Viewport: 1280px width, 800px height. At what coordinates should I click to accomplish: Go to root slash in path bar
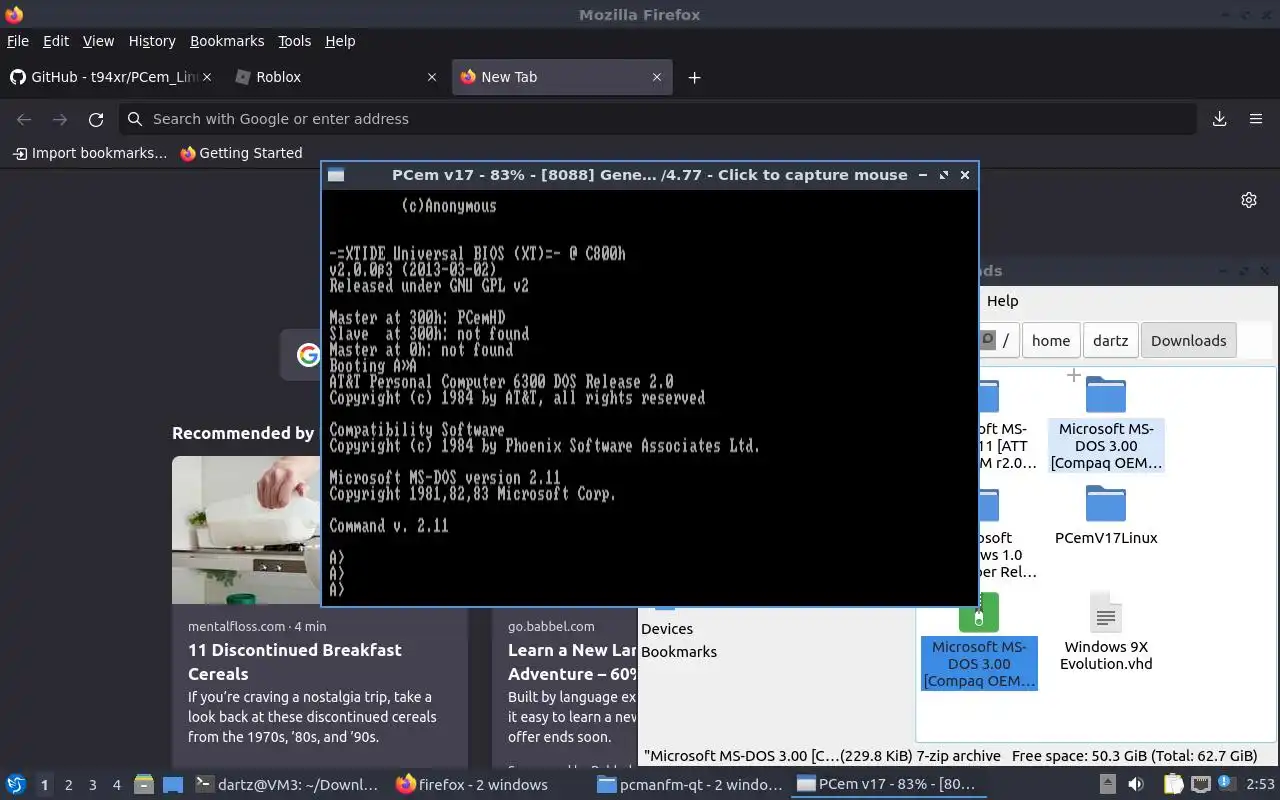pos(1005,340)
